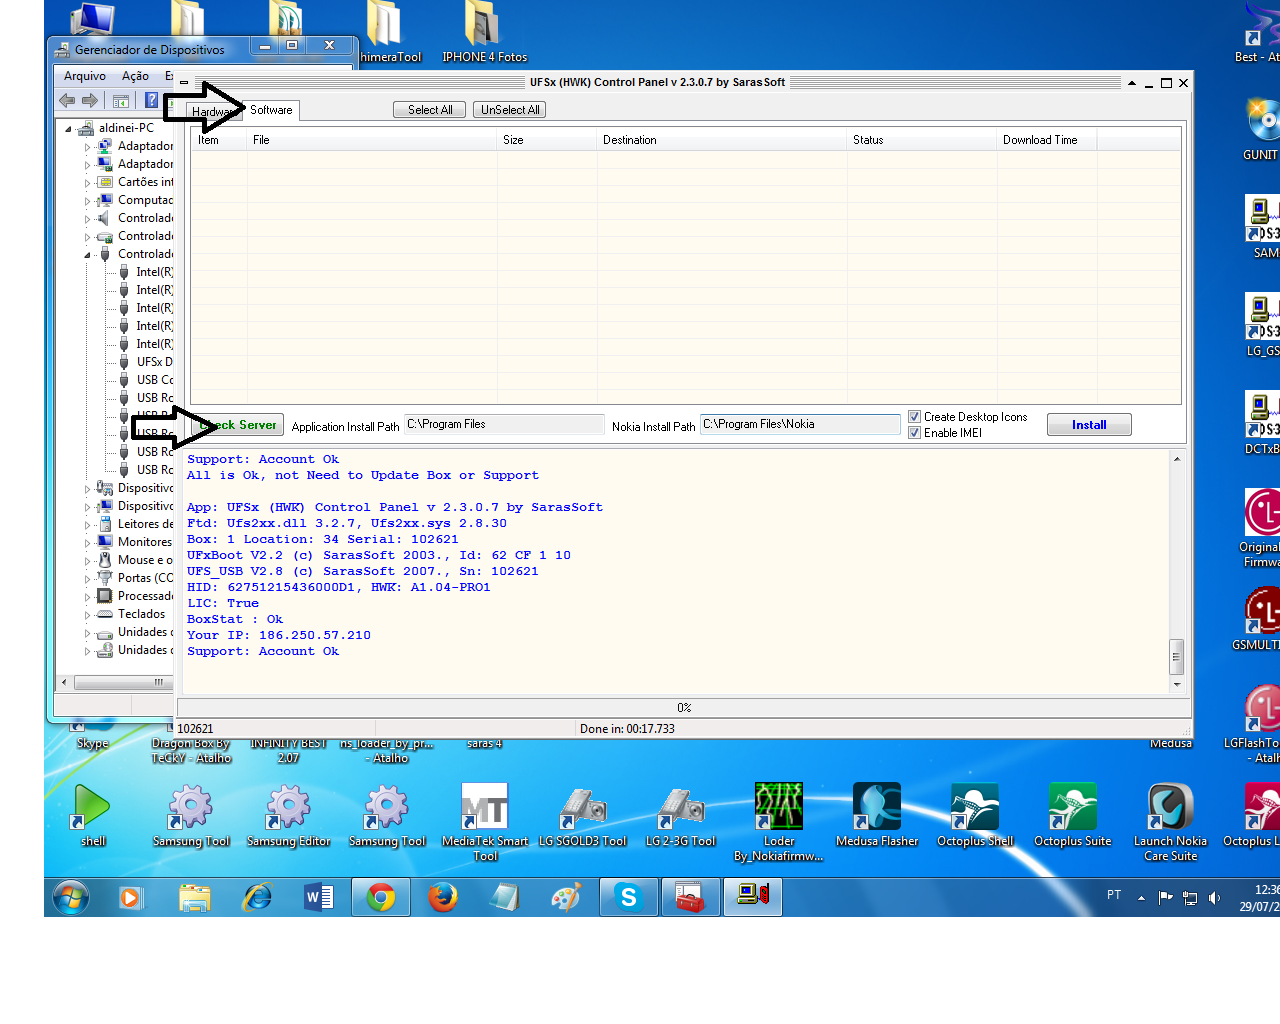Switch to Google Chrome in the taskbar
This screenshot has height=1024, width=1280.
coord(380,897)
